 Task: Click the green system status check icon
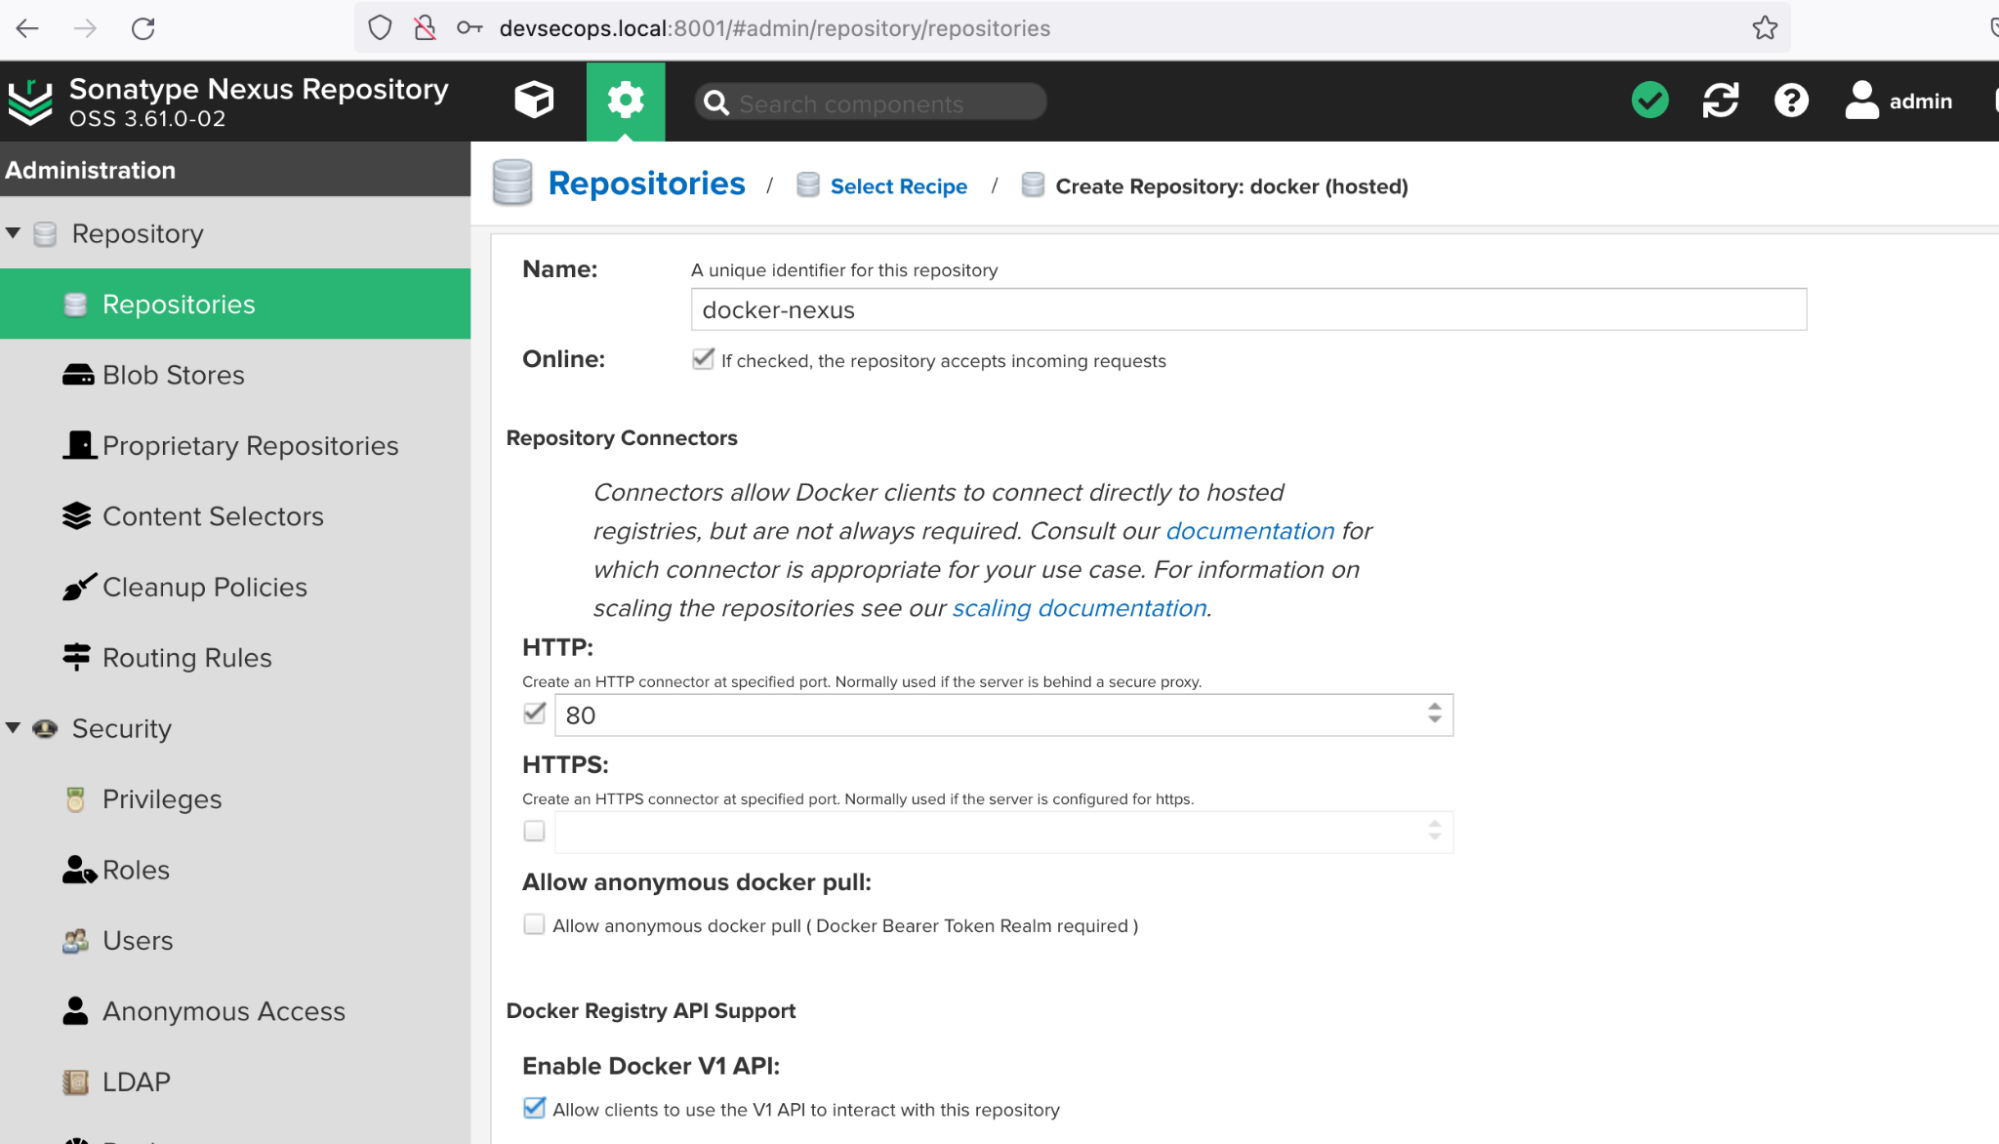pyautogui.click(x=1649, y=100)
